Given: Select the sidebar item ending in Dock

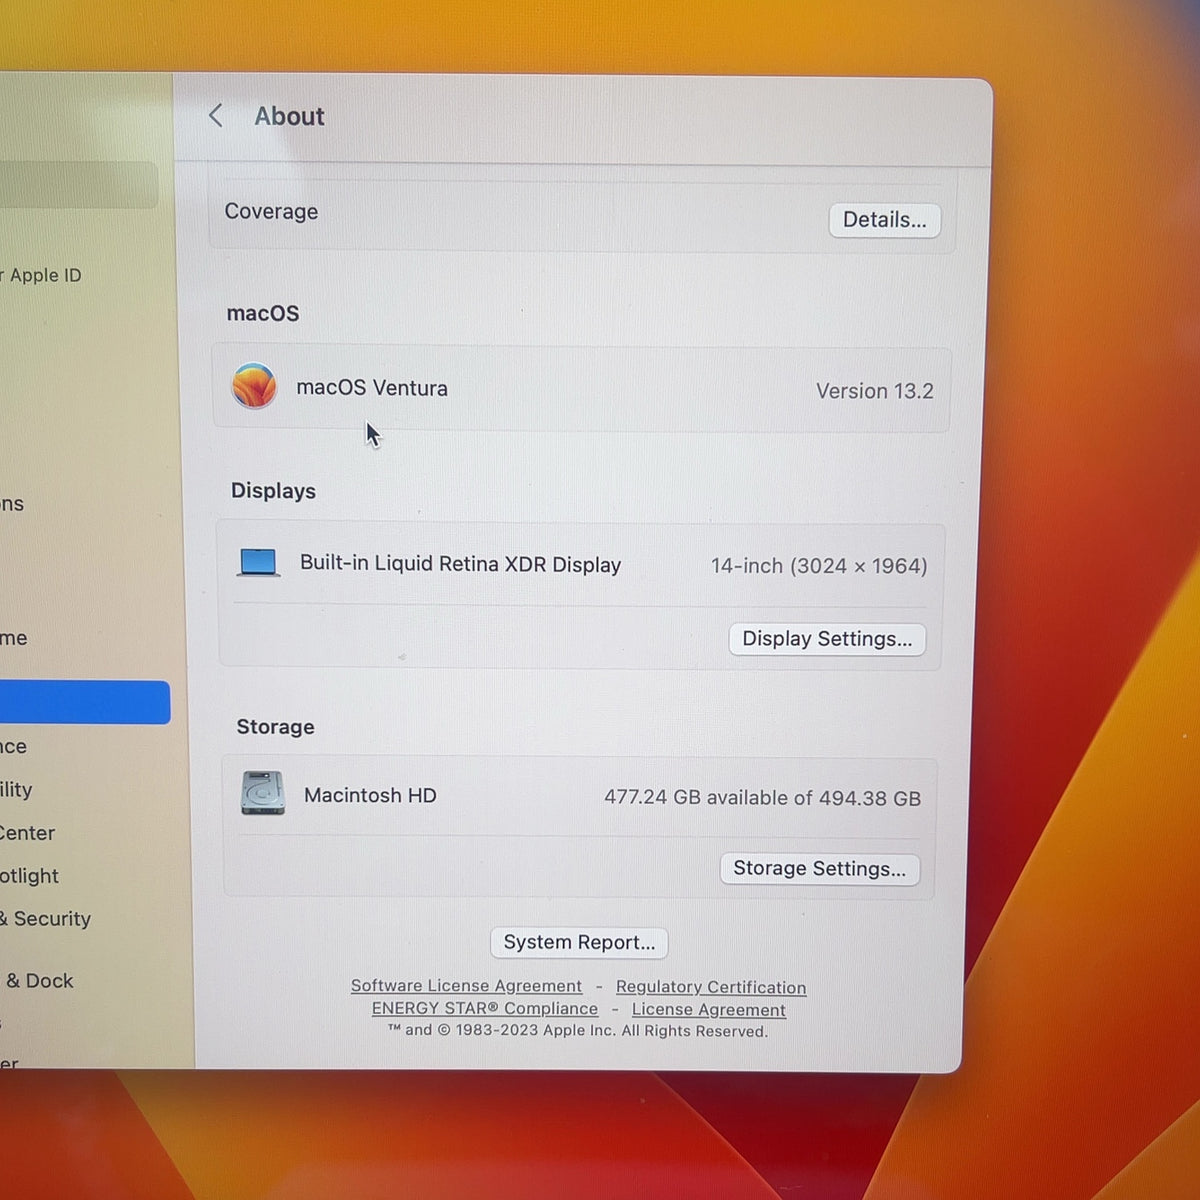Looking at the screenshot, I should tap(37, 981).
